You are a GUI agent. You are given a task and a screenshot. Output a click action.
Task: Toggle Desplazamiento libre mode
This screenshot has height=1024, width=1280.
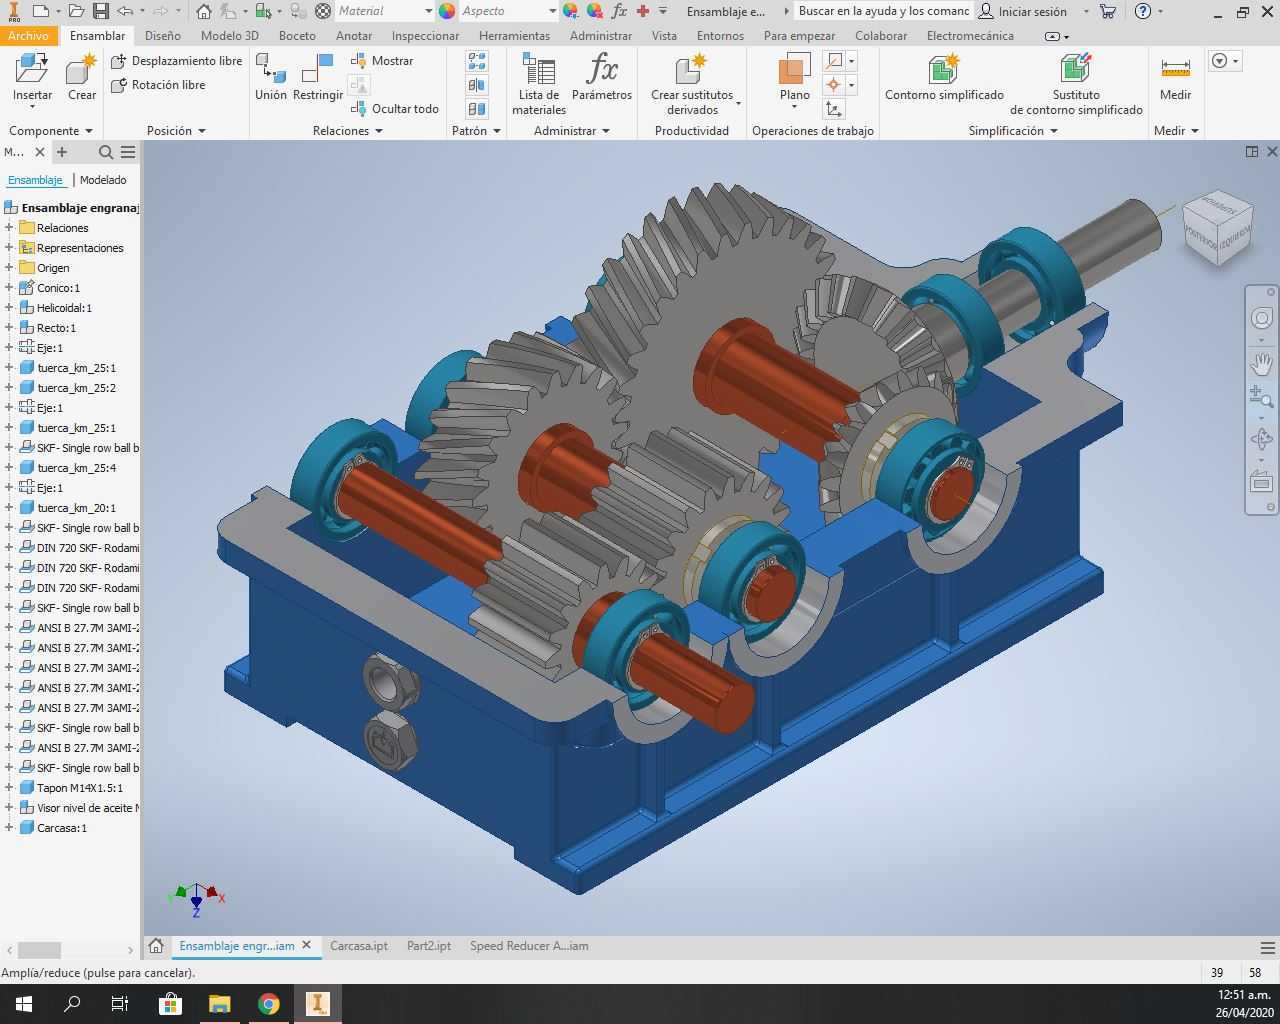tap(177, 61)
